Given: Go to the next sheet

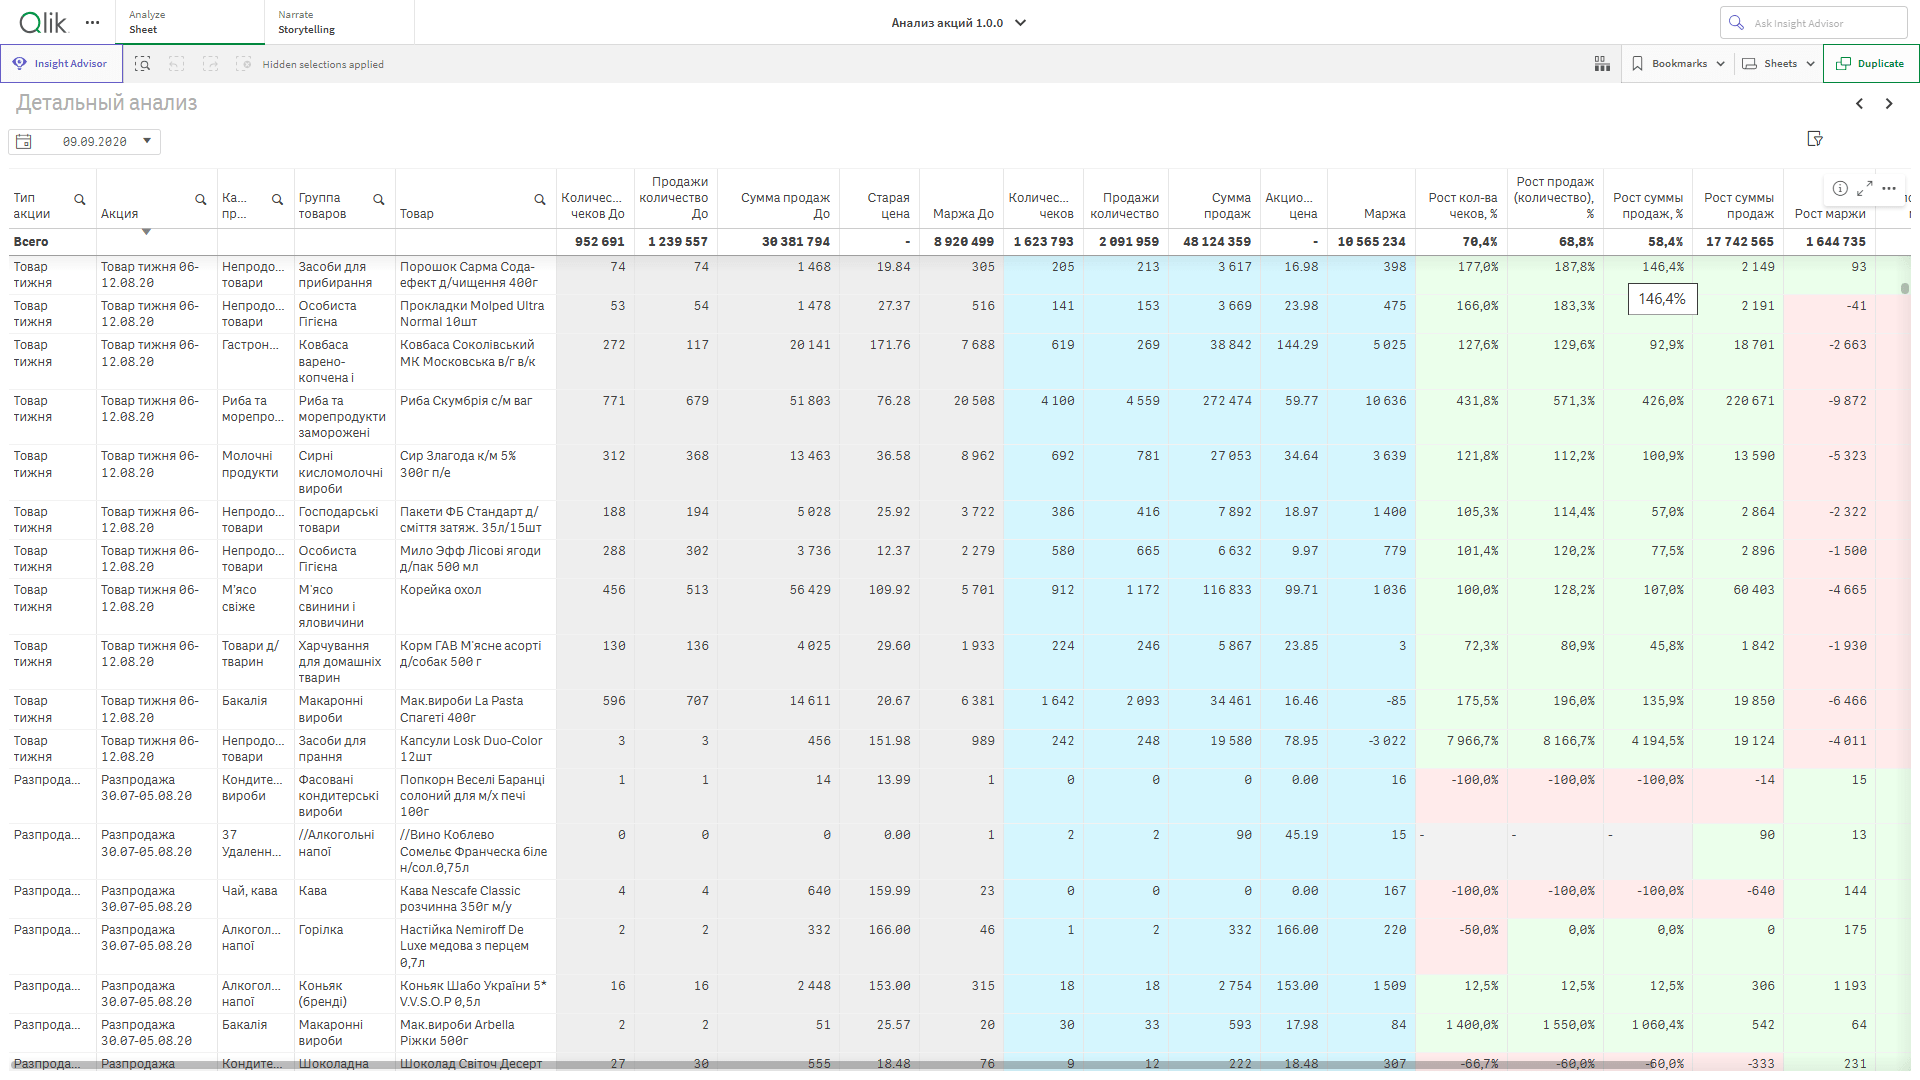Looking at the screenshot, I should [1889, 104].
